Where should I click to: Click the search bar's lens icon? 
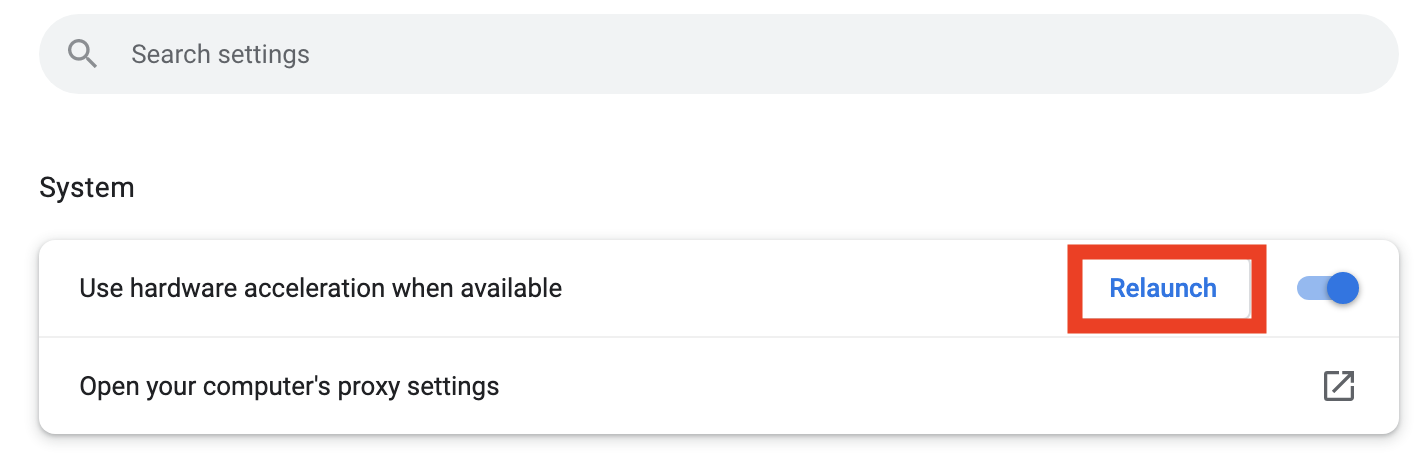click(83, 54)
